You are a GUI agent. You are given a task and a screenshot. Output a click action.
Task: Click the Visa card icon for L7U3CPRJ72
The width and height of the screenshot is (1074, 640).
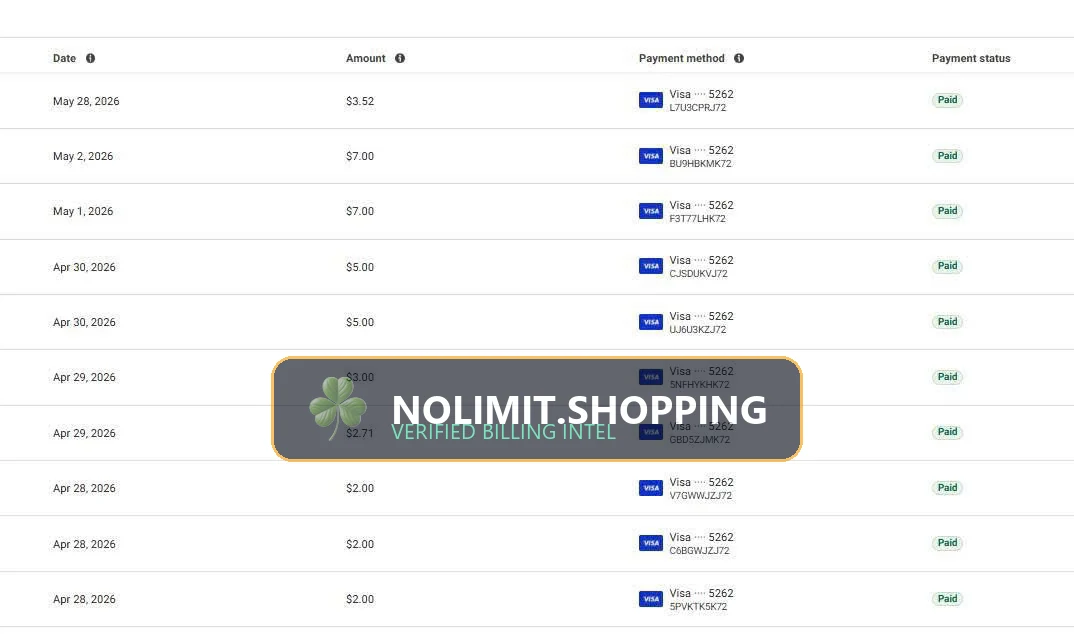(x=651, y=100)
